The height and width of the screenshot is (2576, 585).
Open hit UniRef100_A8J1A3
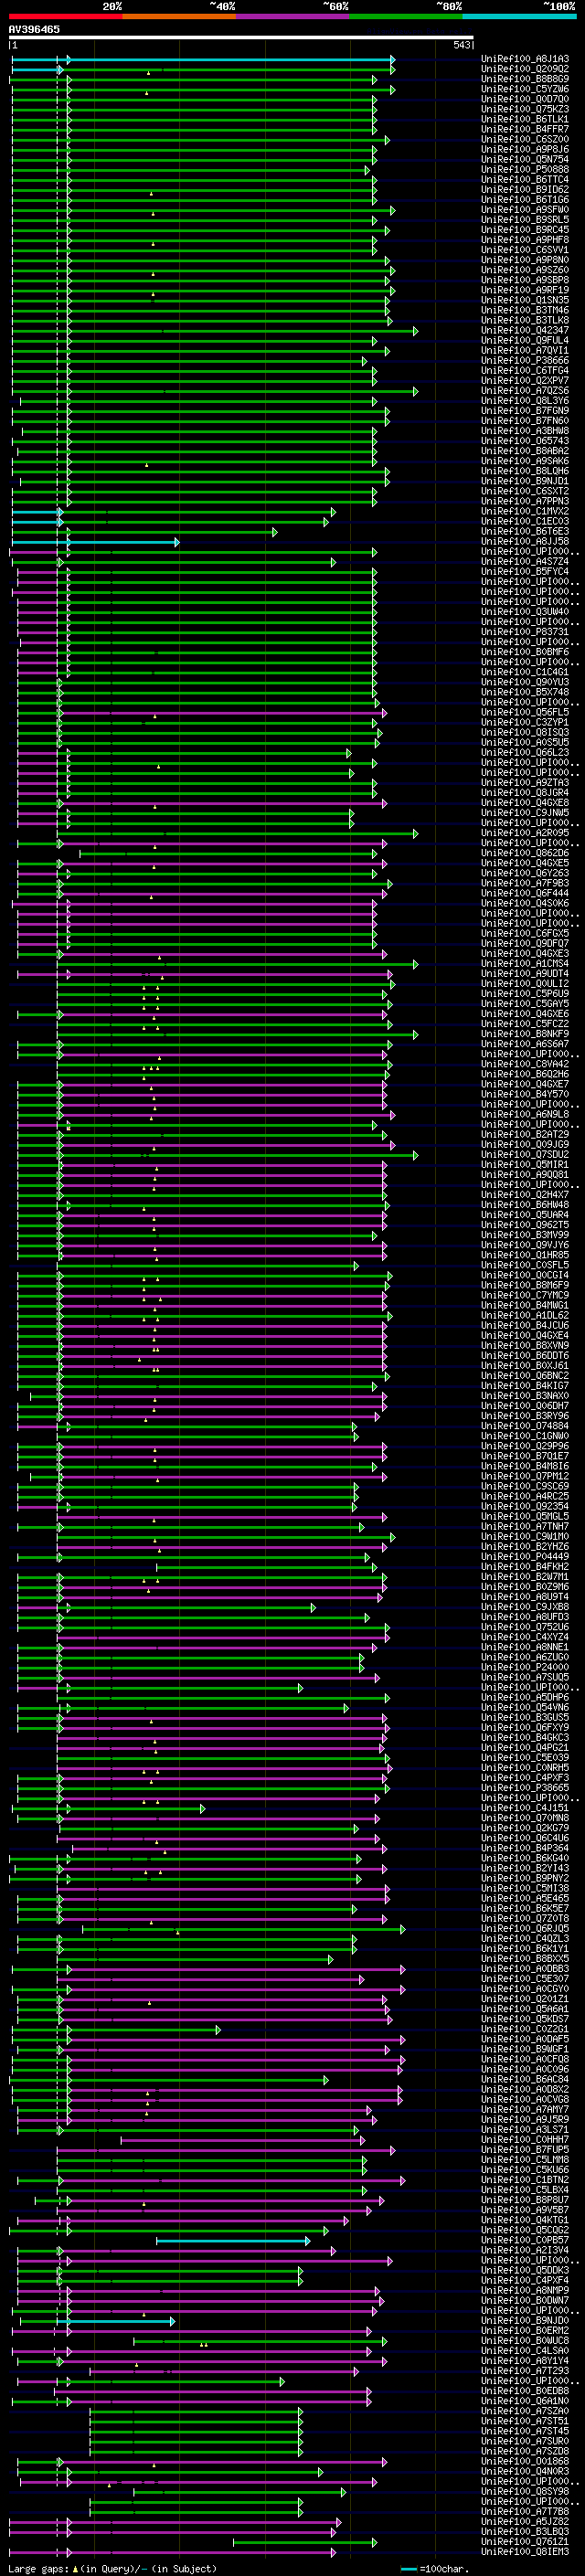tap(525, 59)
